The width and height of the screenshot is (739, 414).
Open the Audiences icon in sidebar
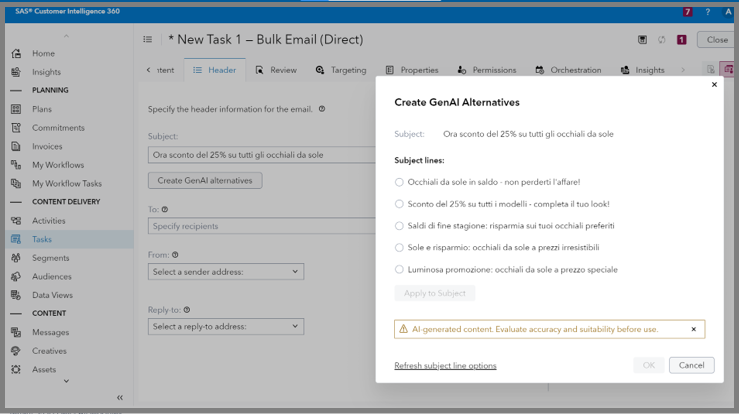pos(16,277)
